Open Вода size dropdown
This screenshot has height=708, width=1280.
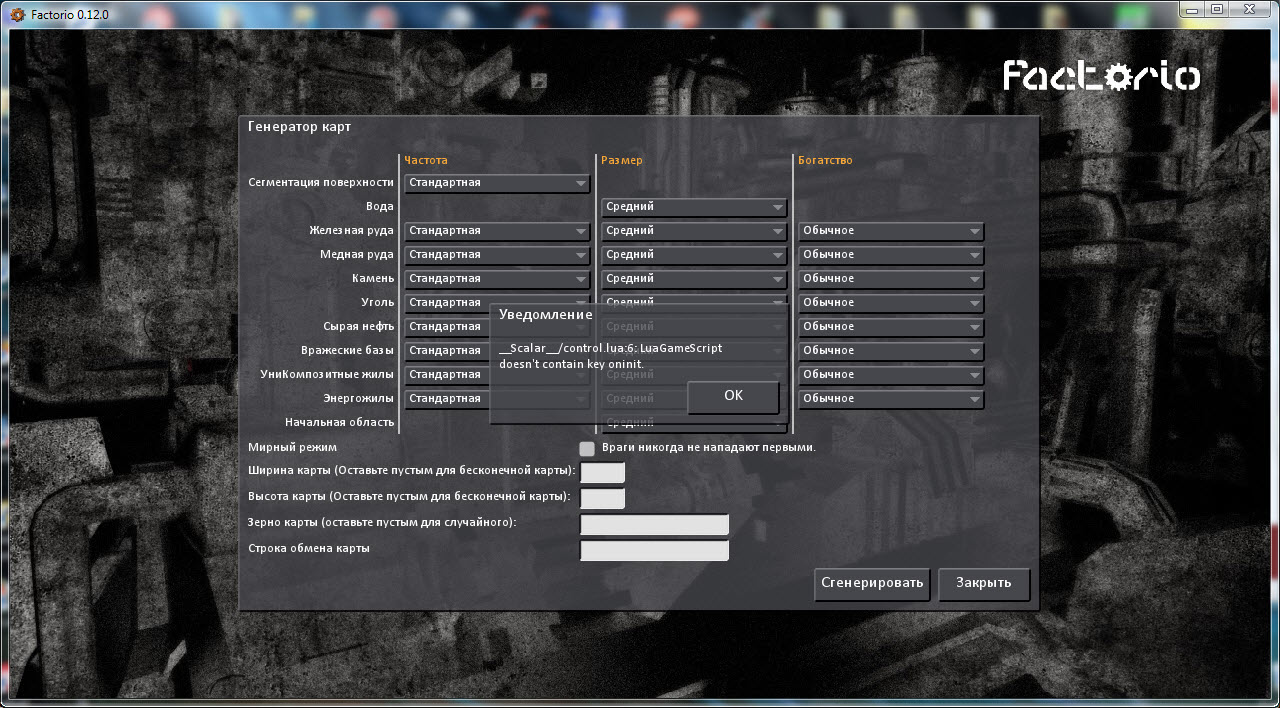point(694,207)
